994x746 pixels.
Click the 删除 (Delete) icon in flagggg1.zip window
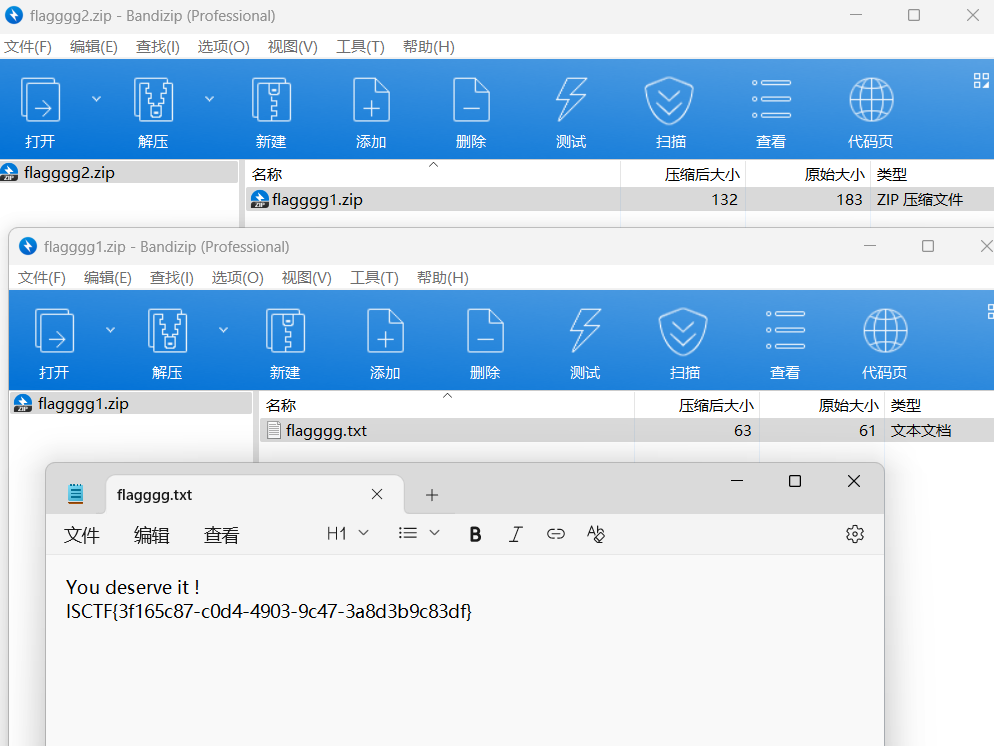(x=485, y=331)
